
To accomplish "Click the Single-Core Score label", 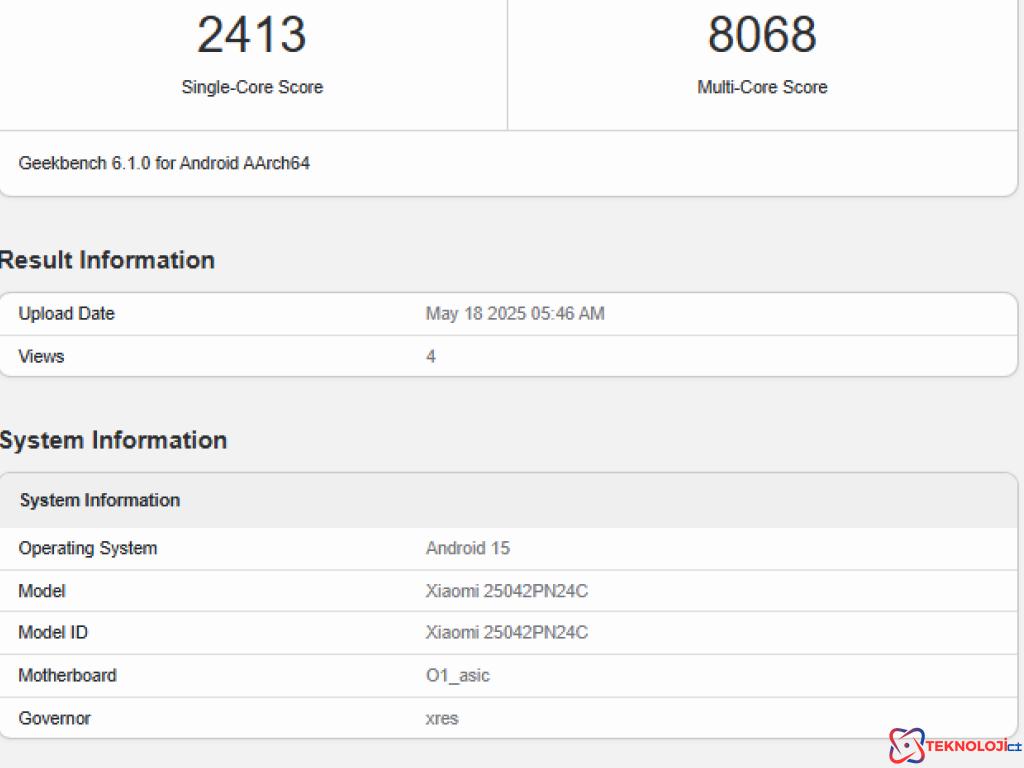I will (252, 87).
